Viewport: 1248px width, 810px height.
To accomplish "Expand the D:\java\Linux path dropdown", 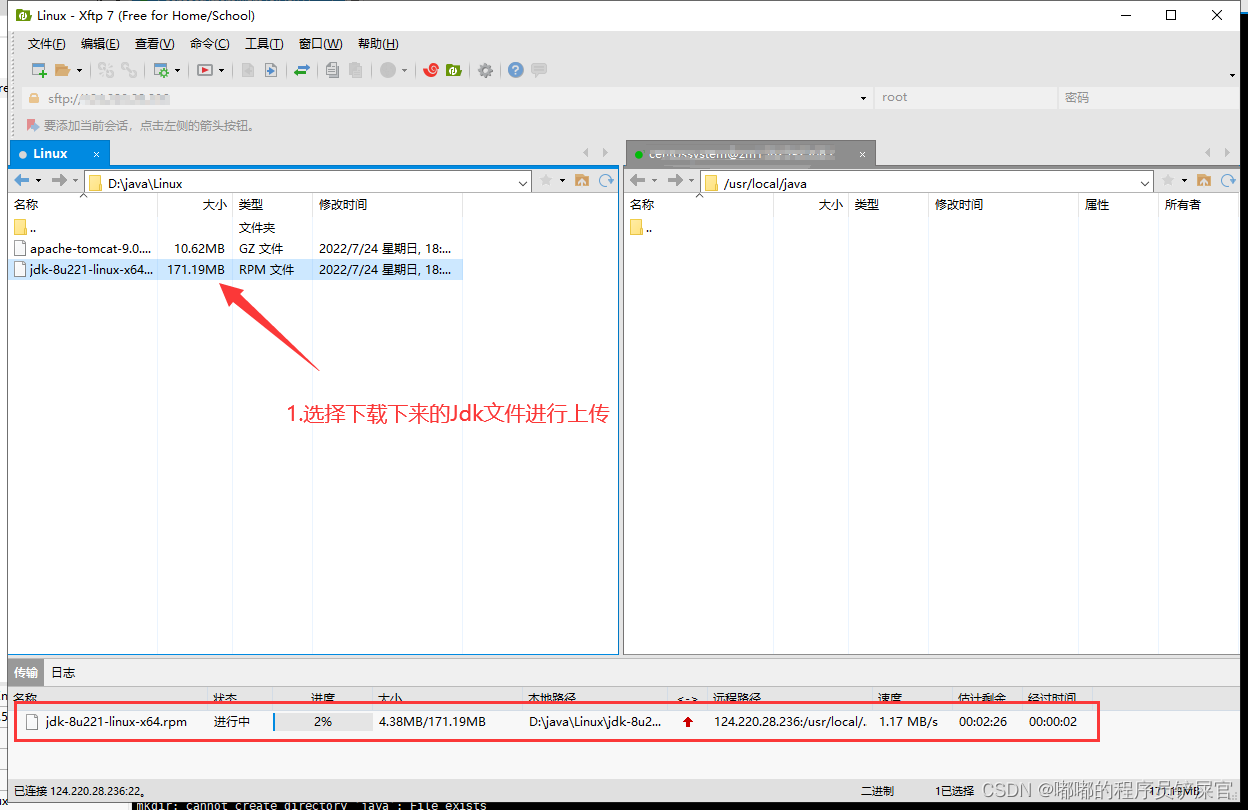I will [x=523, y=183].
